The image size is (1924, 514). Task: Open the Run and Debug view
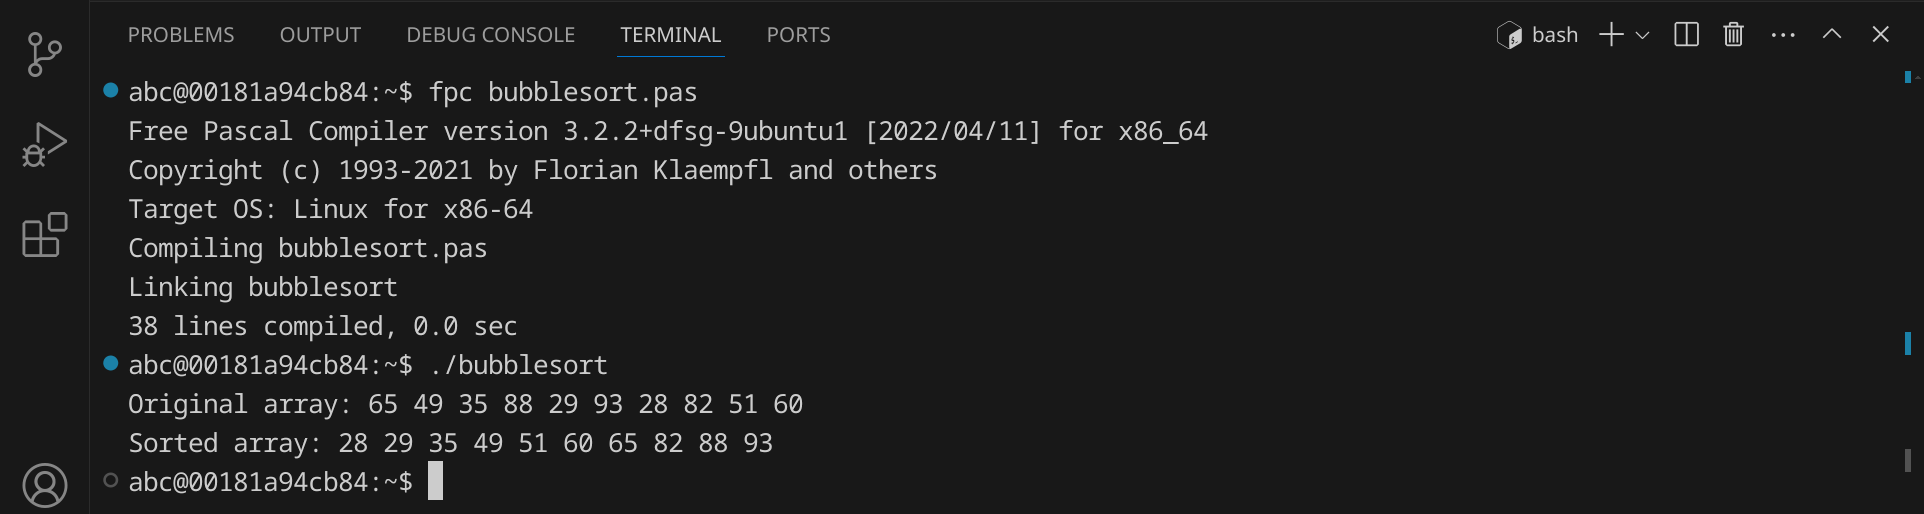click(44, 145)
